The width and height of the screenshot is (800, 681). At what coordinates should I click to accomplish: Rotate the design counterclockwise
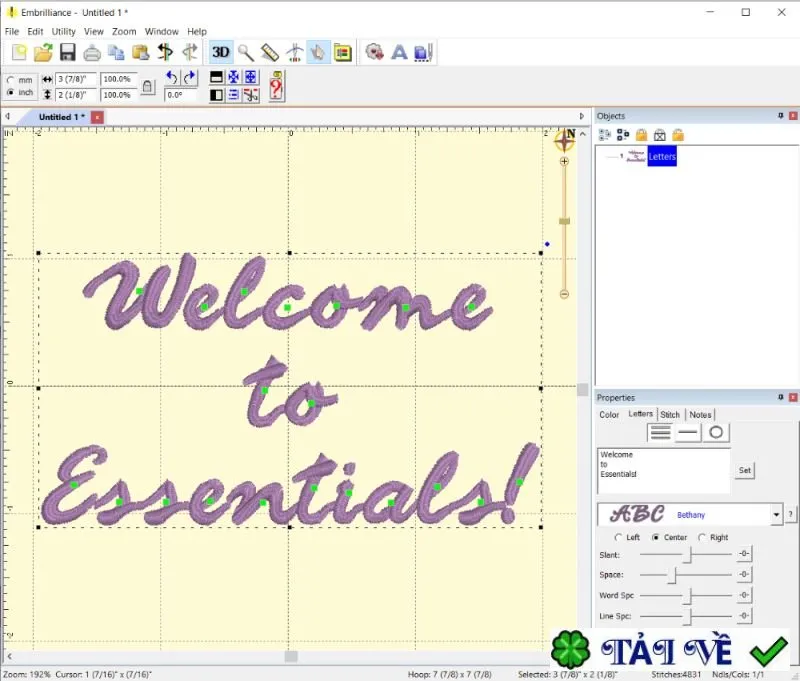coord(172,78)
